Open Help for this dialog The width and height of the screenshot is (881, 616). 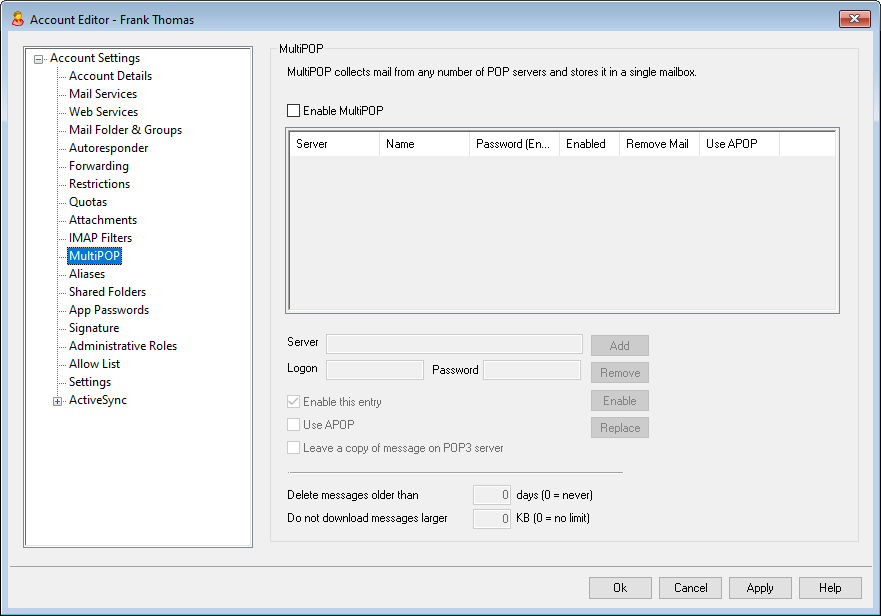(830, 588)
